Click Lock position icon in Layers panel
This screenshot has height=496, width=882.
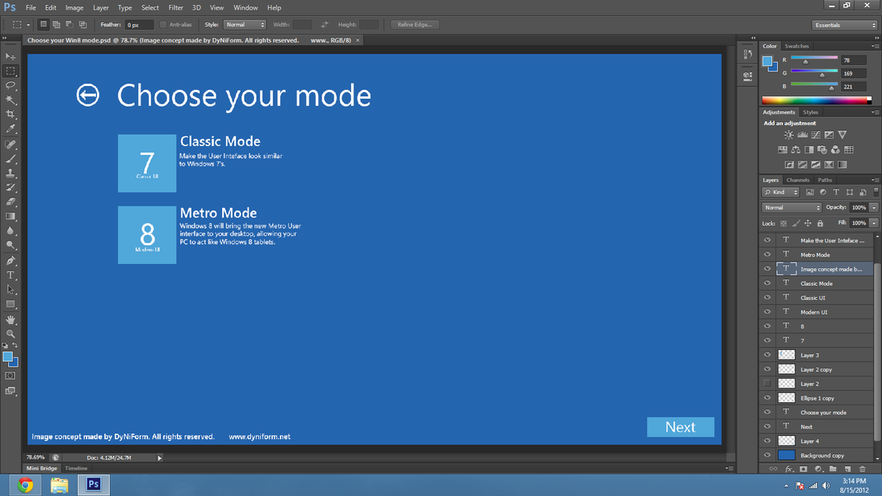(x=808, y=223)
